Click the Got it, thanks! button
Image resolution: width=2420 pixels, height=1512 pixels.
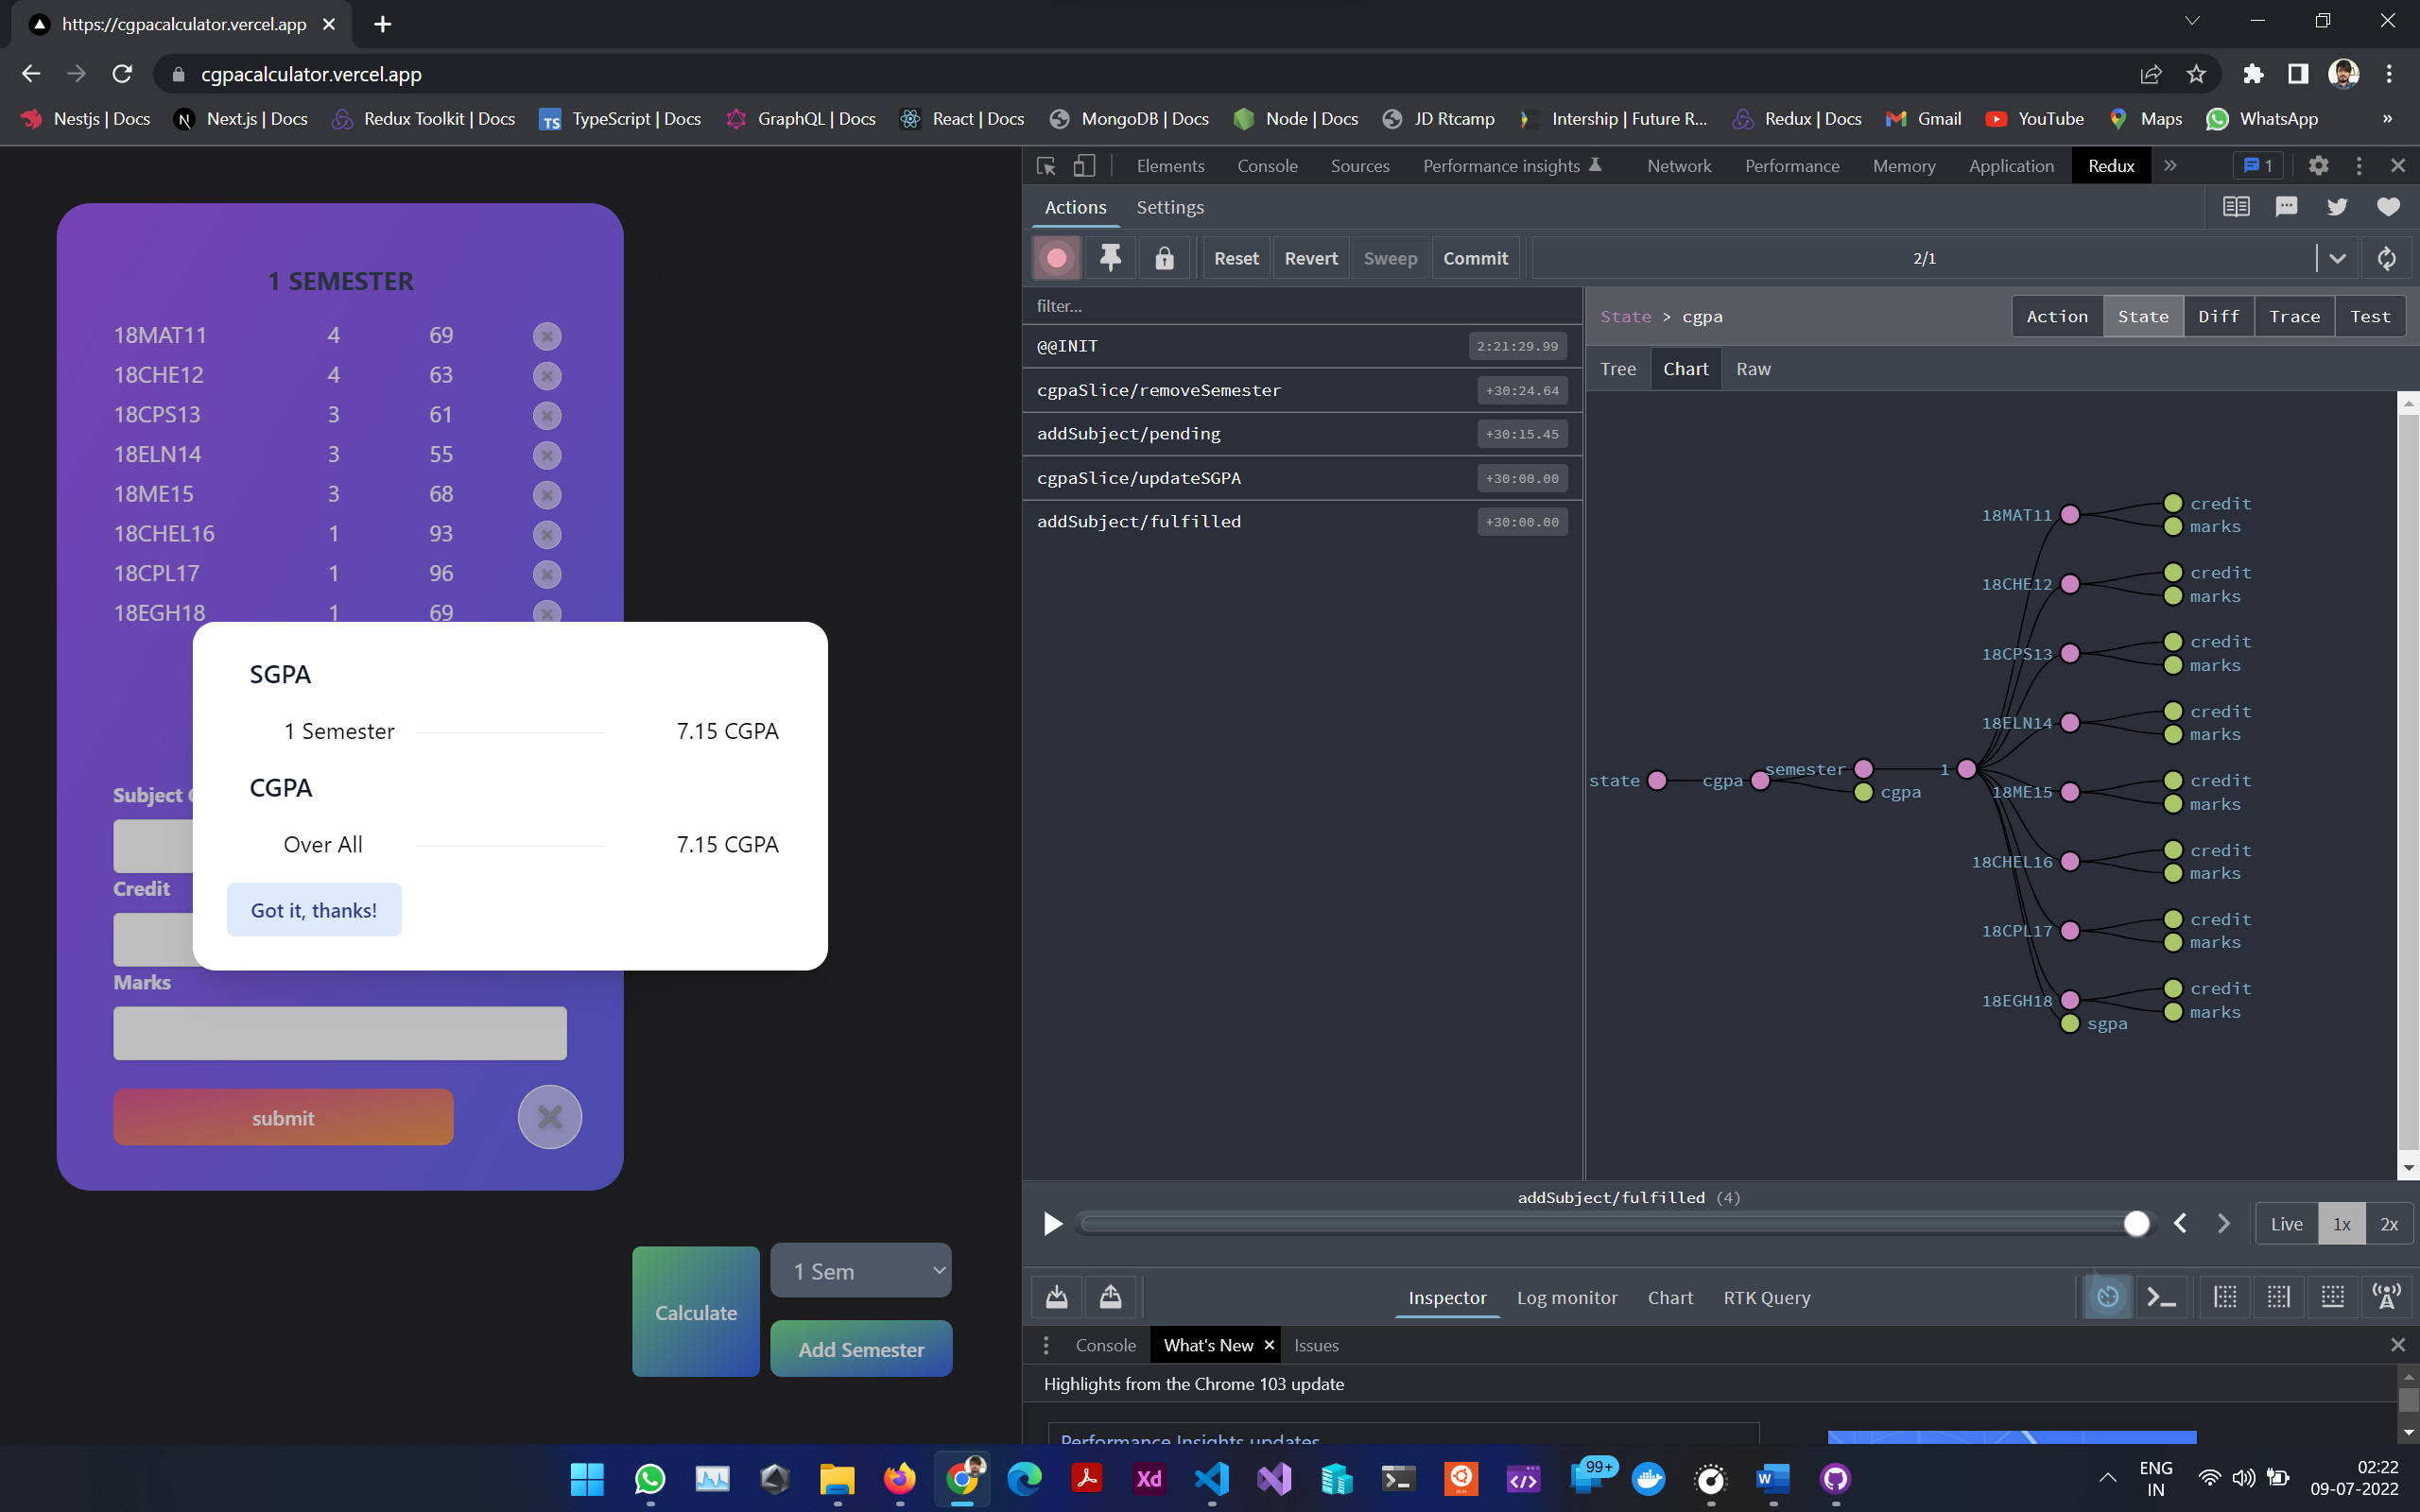click(x=314, y=910)
